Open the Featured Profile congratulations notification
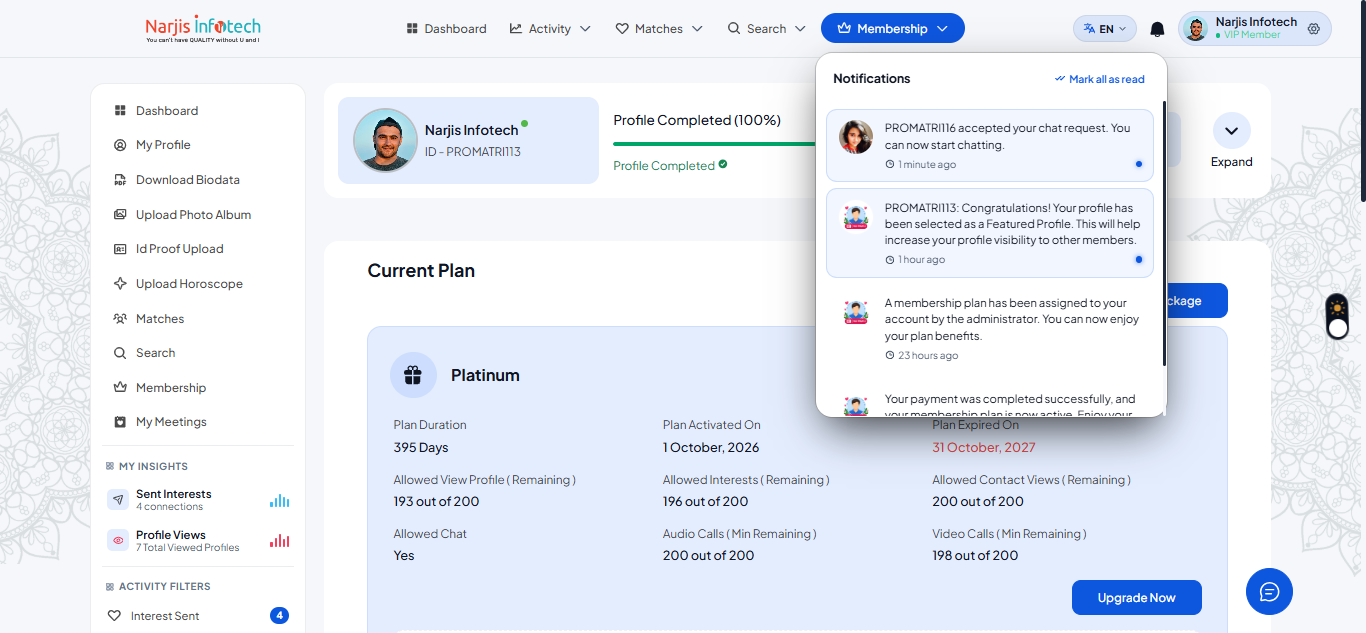 tap(990, 233)
